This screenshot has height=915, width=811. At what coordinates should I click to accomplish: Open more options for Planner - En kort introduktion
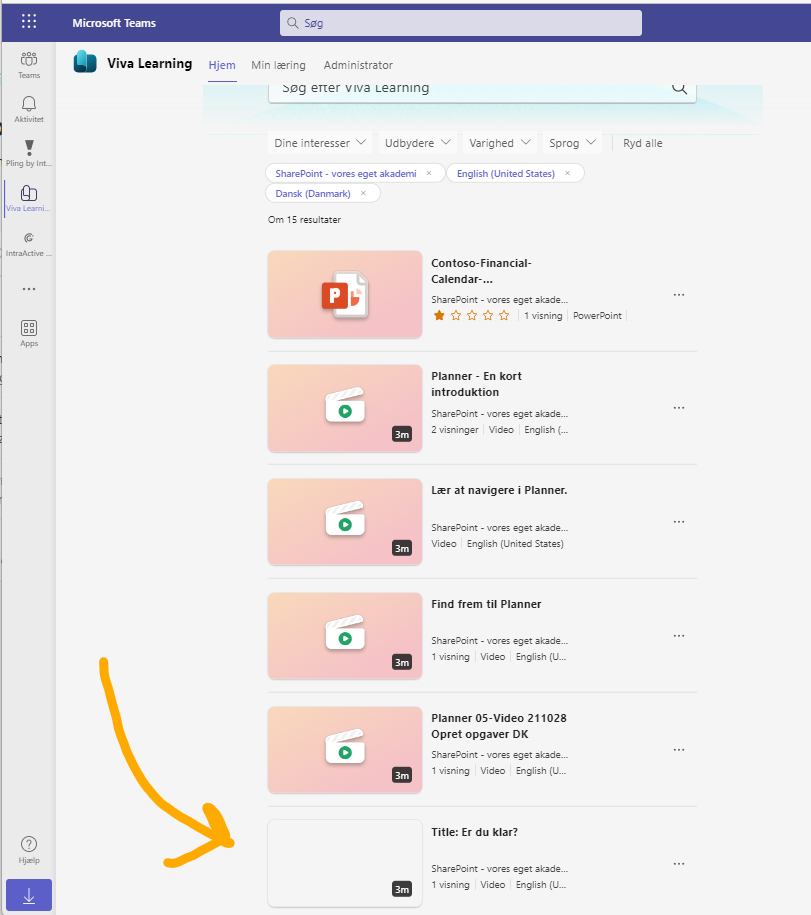[679, 407]
